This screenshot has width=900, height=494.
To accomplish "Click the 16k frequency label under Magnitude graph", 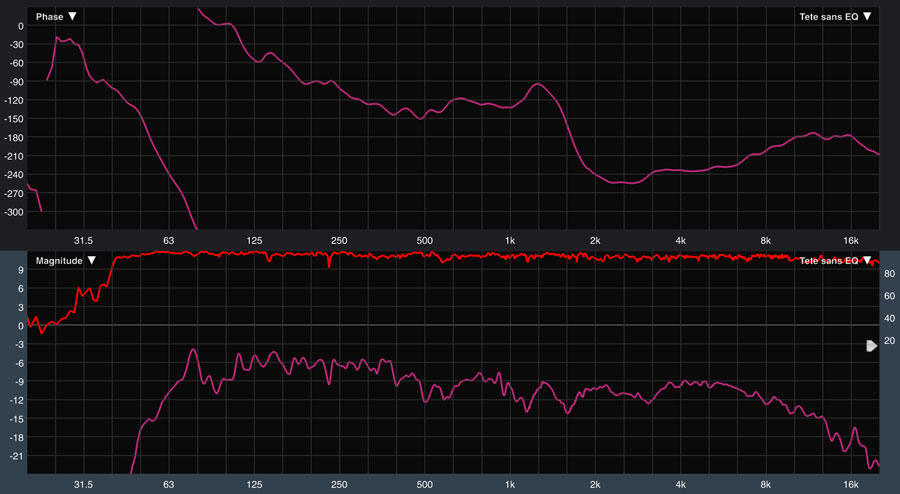I will point(851,485).
